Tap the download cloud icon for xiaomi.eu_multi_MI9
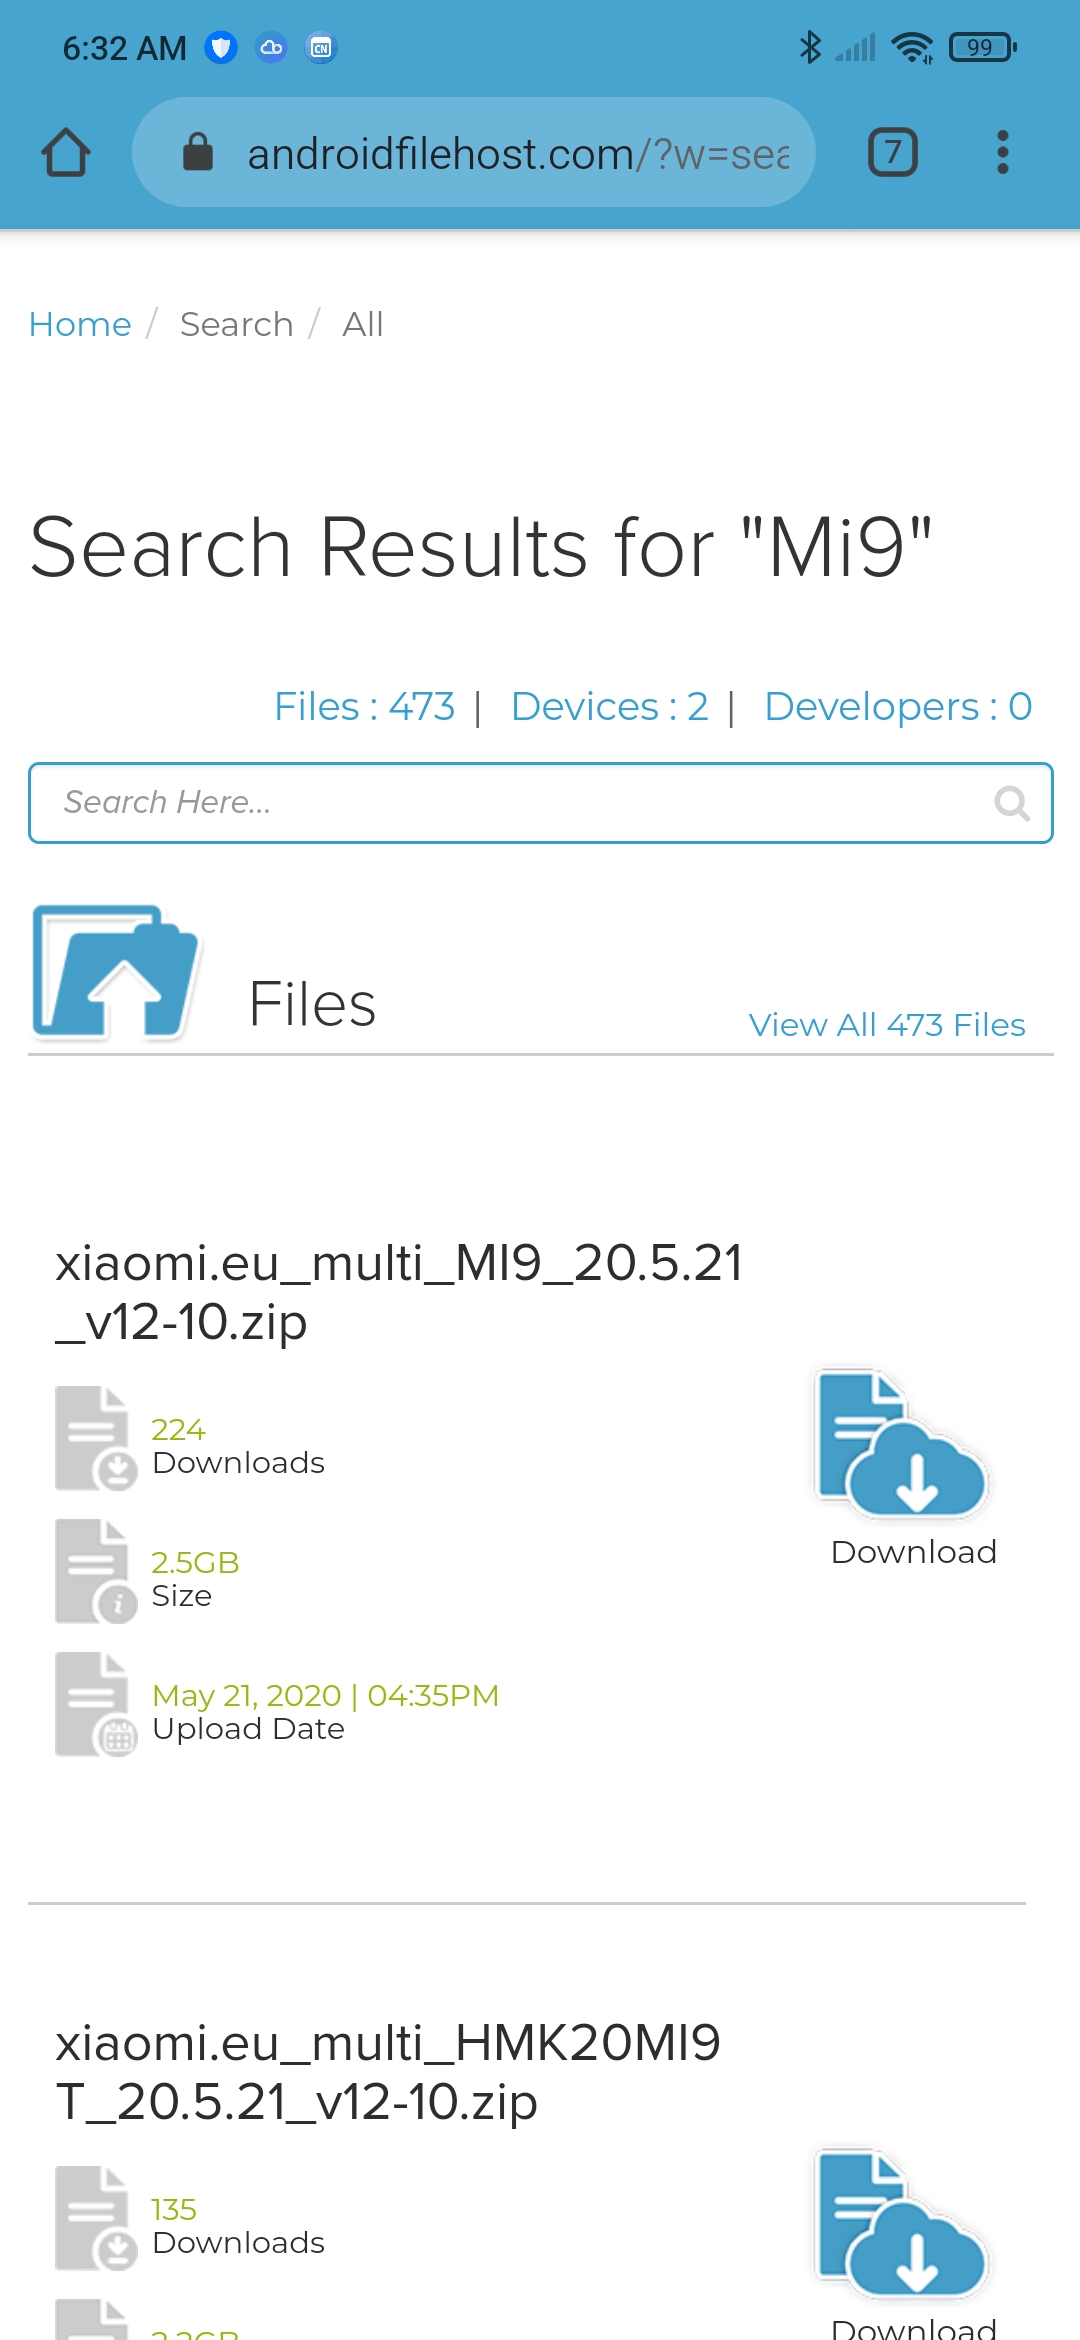1080x2340 pixels. coord(902,1442)
